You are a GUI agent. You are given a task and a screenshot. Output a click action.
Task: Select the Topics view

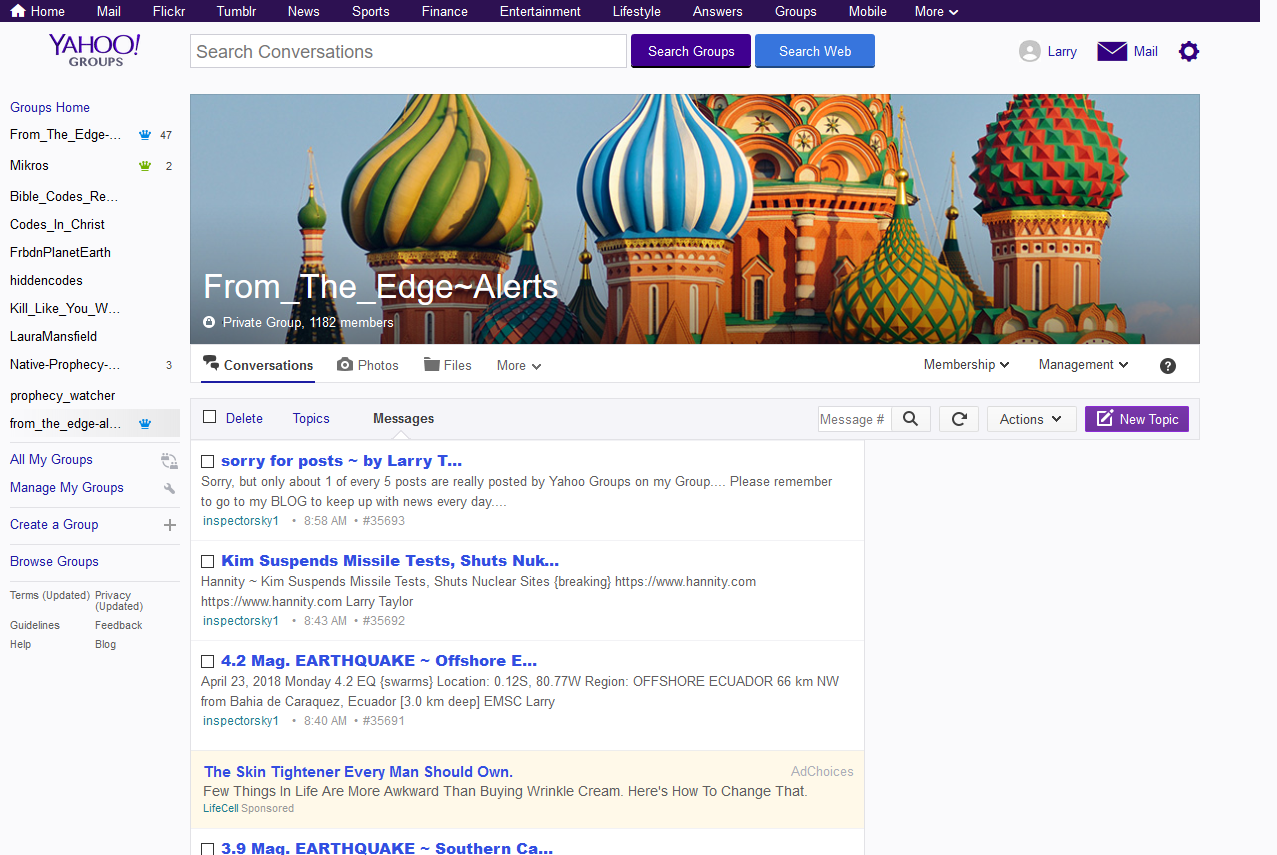311,419
